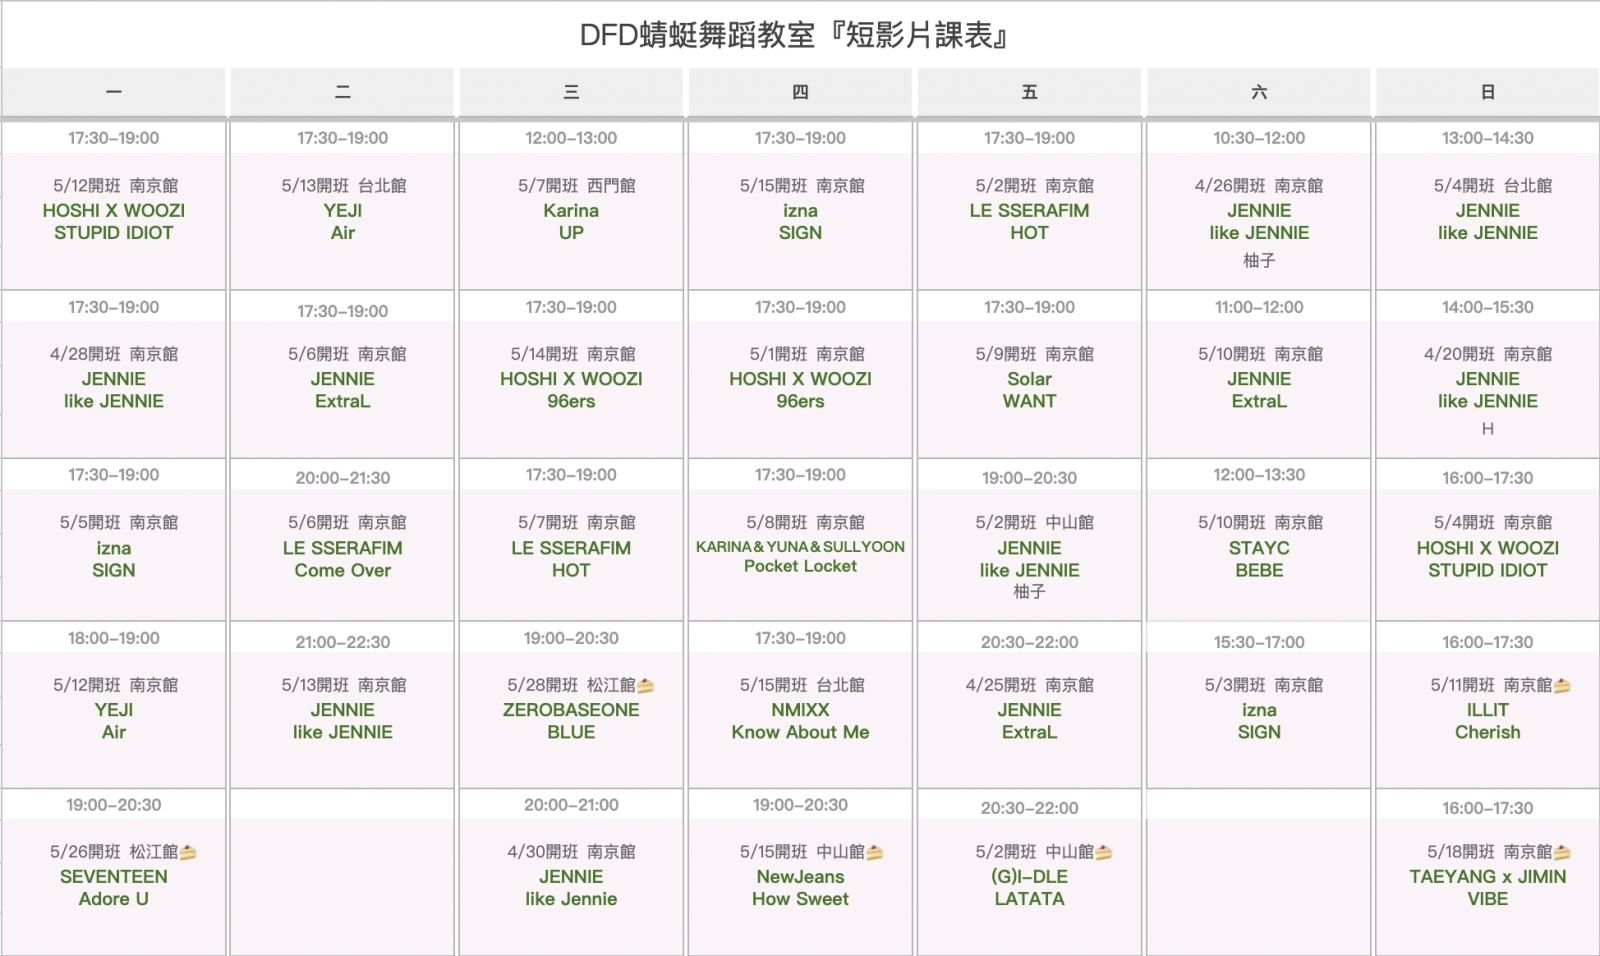The width and height of the screenshot is (1600, 956).
Task: Click TAEYANG x JIMIN class name
Action: pos(1488,877)
